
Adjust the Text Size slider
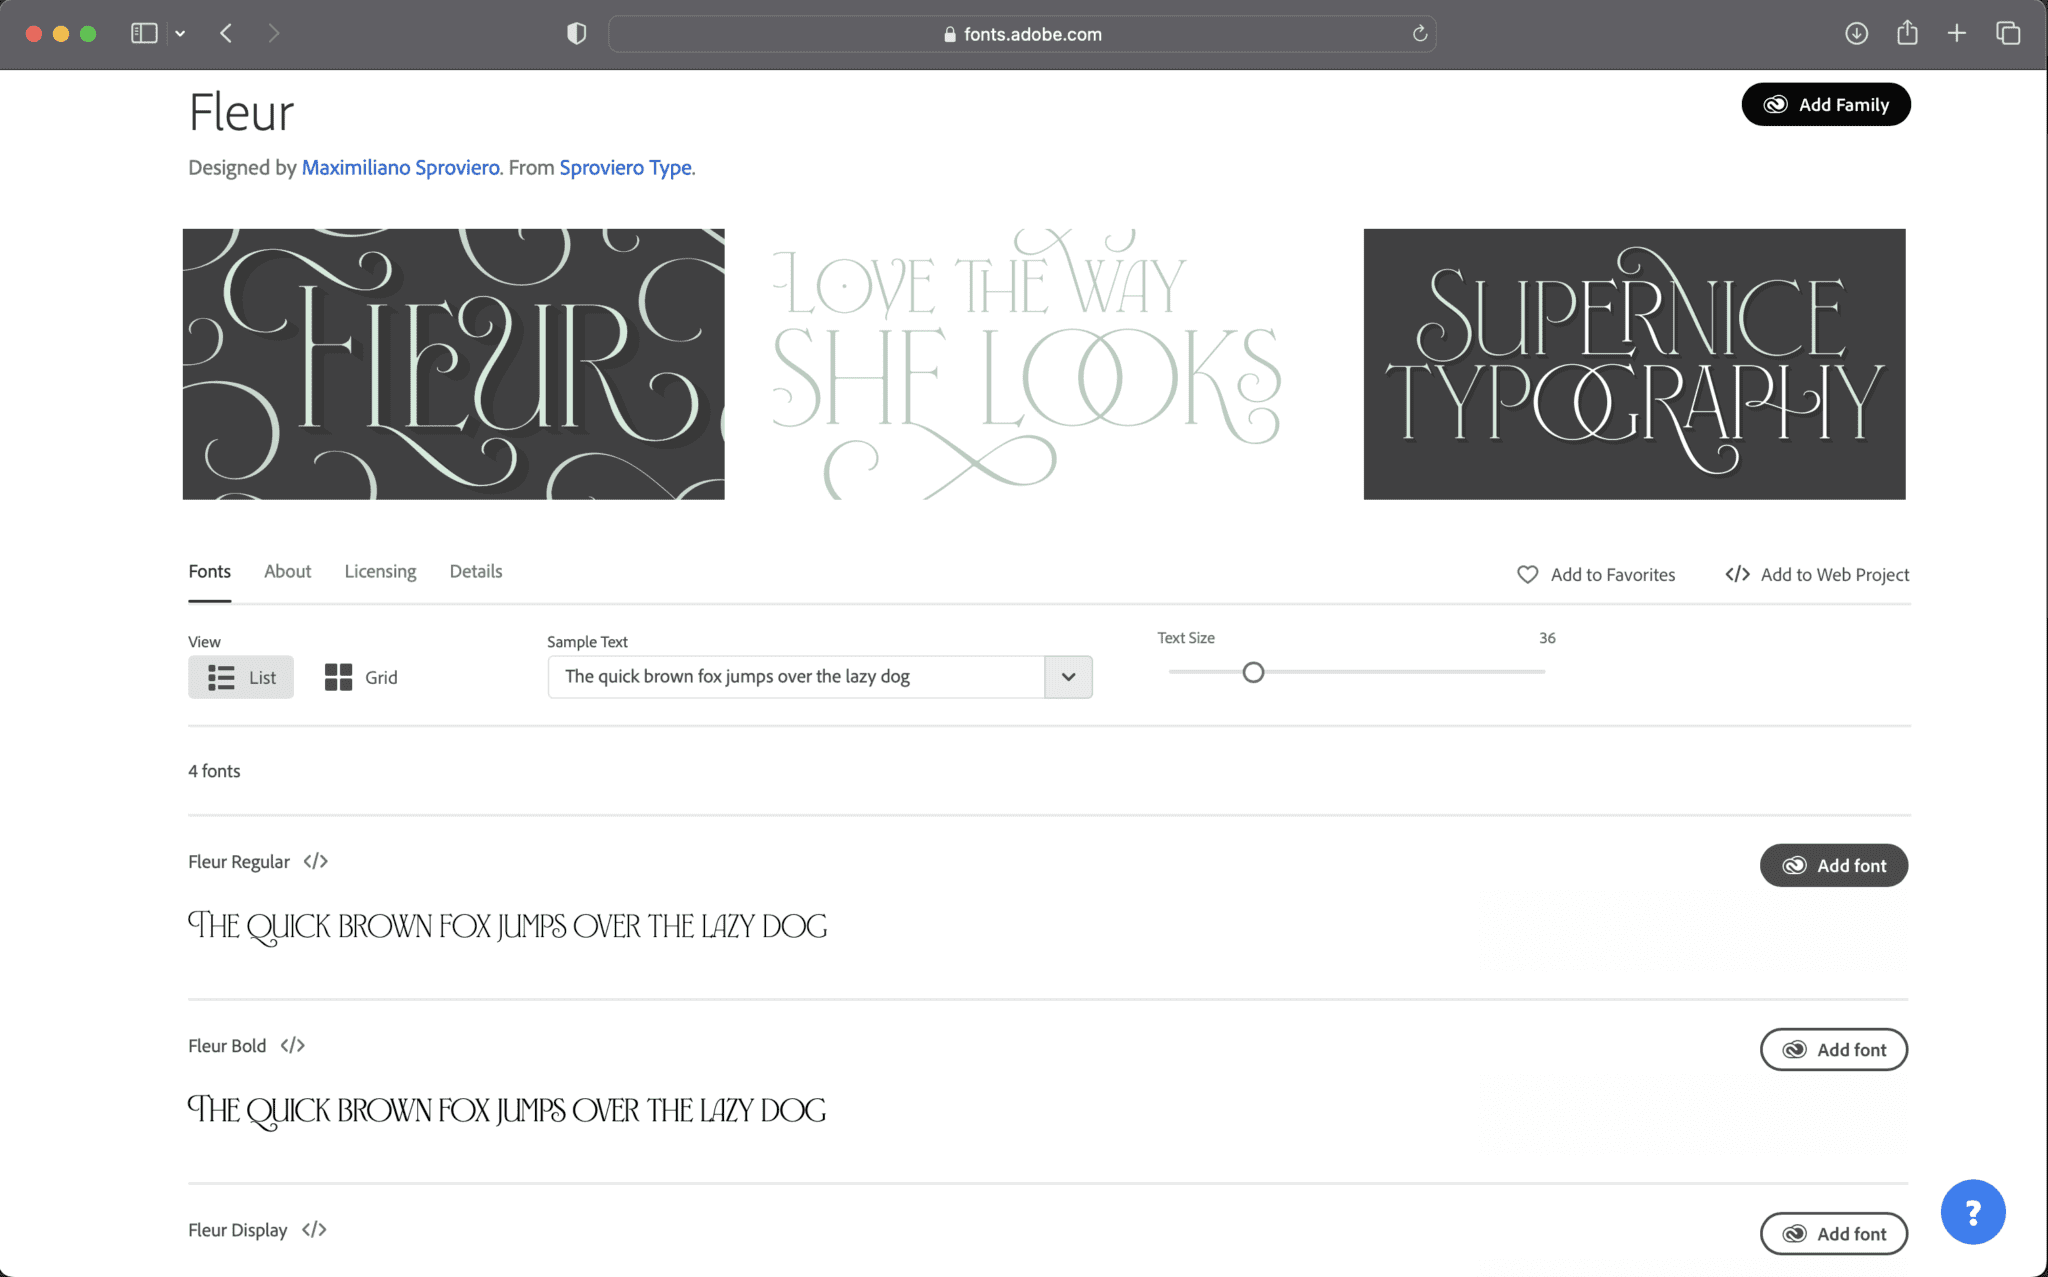point(1253,672)
